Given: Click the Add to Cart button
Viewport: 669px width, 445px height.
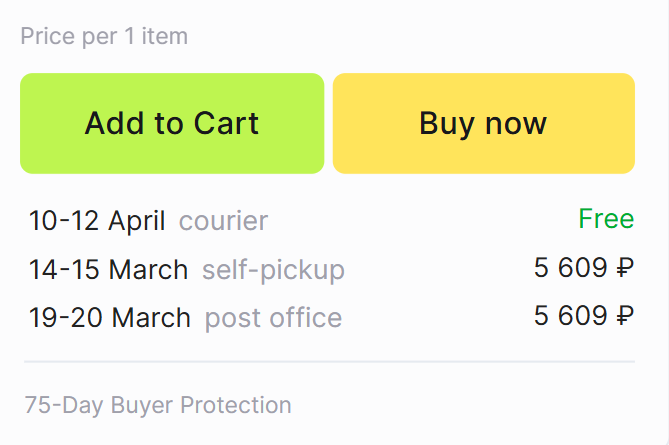Looking at the screenshot, I should point(172,123).
